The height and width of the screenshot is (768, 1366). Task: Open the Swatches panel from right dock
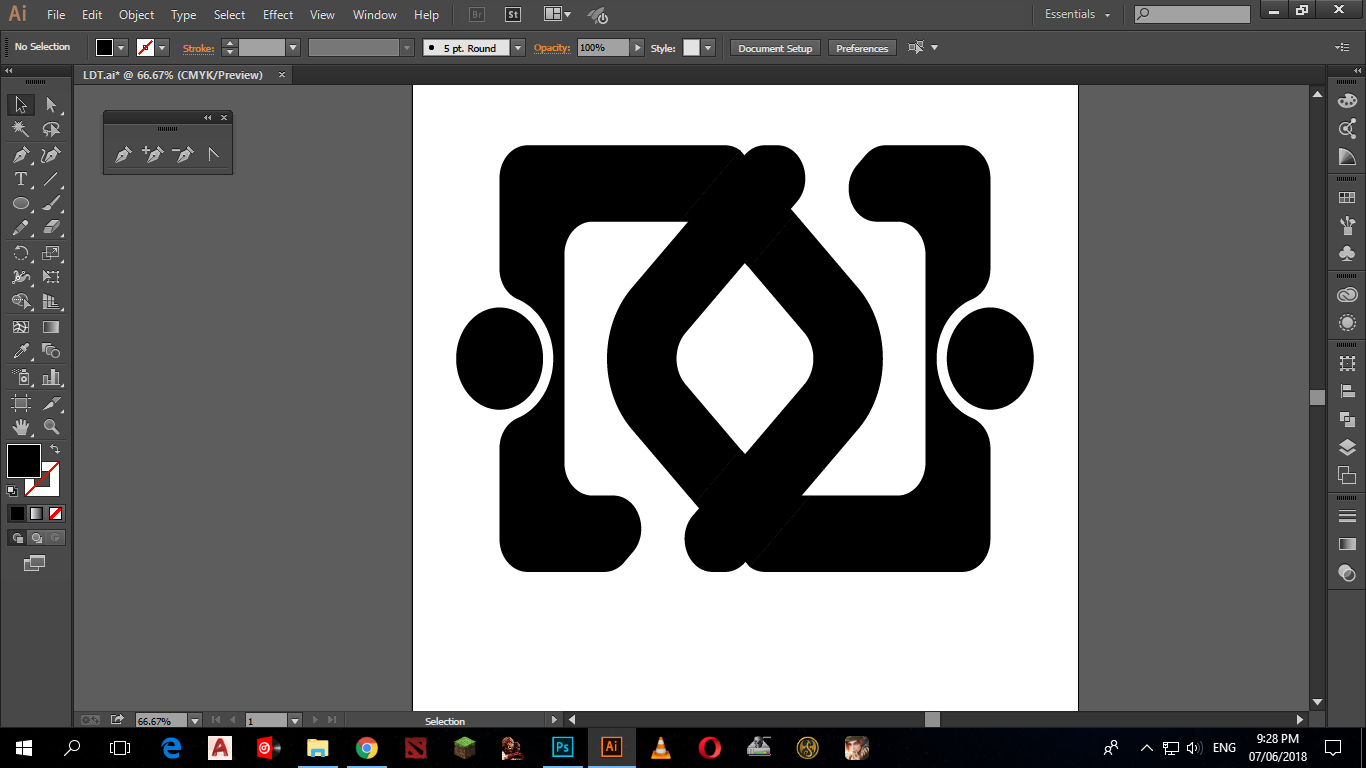pos(1347,198)
